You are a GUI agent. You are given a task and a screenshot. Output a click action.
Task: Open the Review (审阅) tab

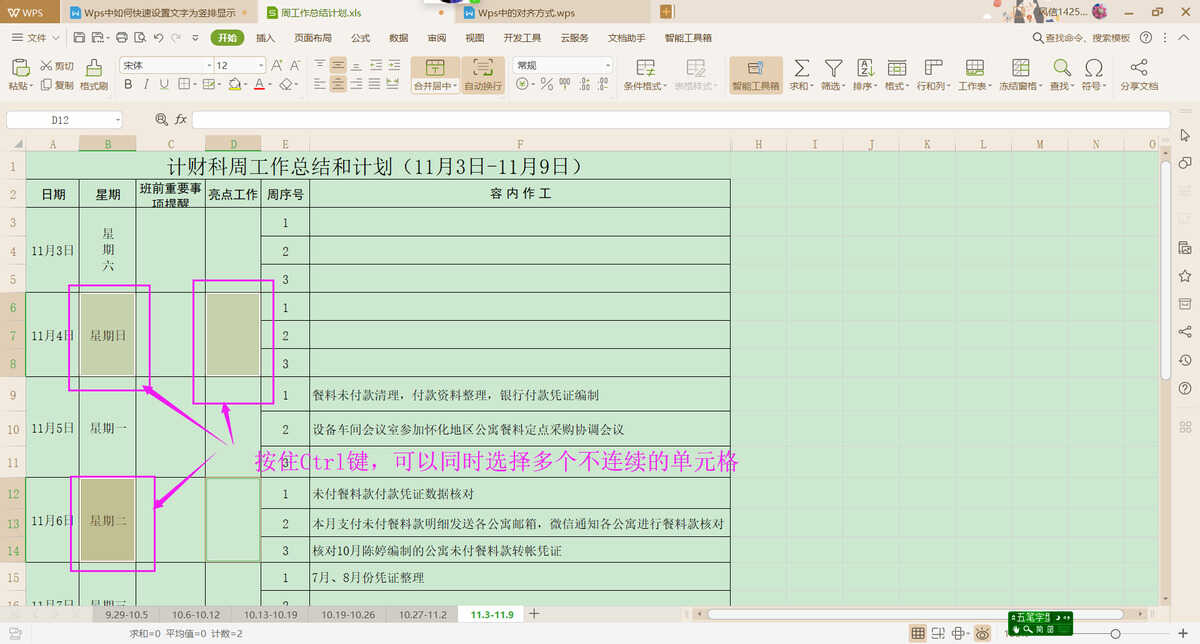(437, 37)
